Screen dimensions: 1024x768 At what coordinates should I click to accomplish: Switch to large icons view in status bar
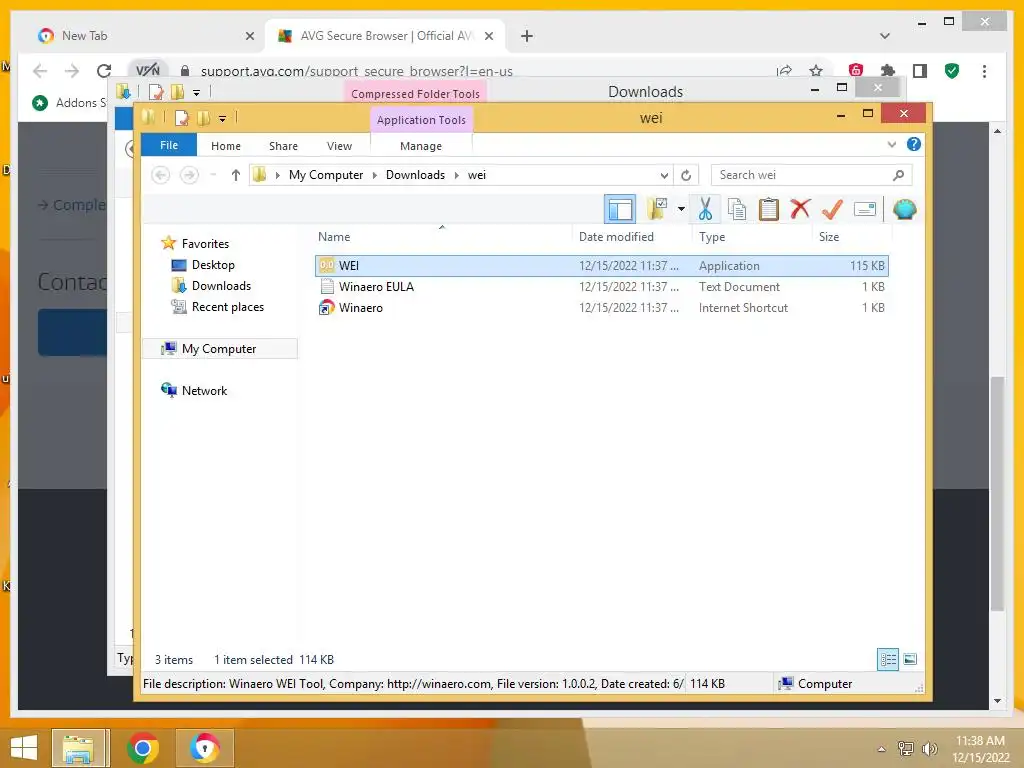click(910, 660)
